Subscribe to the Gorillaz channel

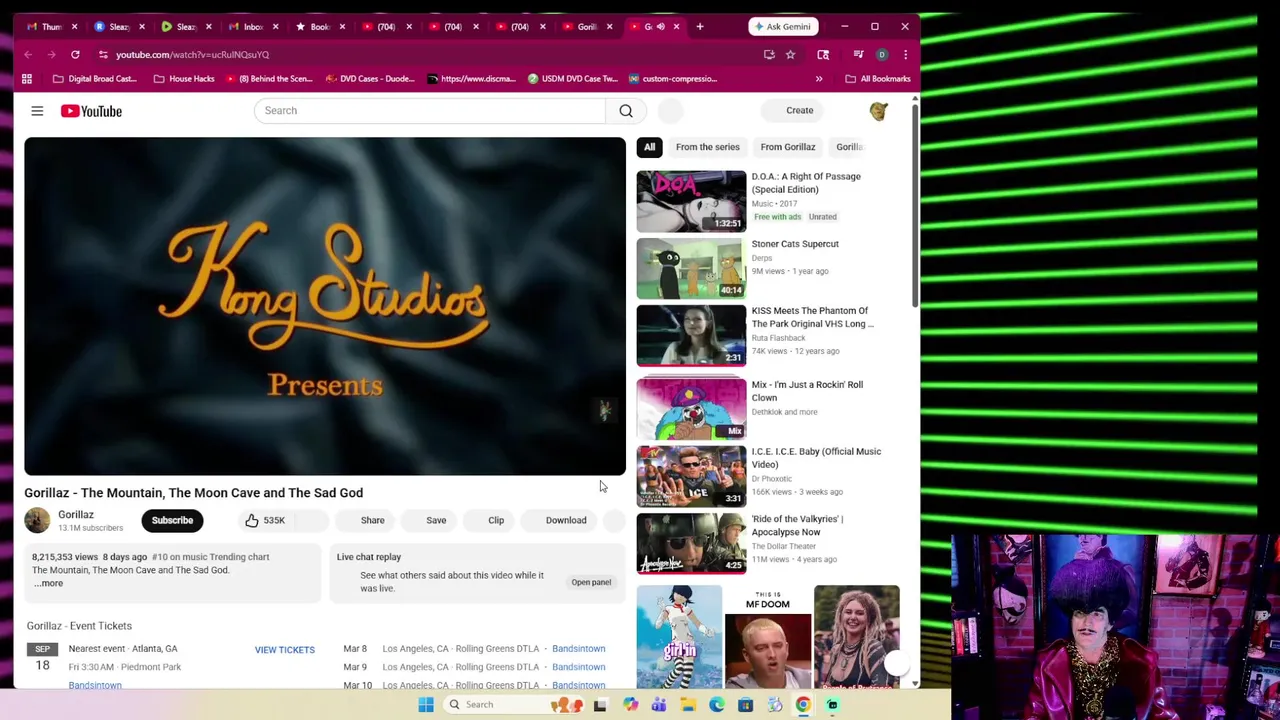(172, 520)
